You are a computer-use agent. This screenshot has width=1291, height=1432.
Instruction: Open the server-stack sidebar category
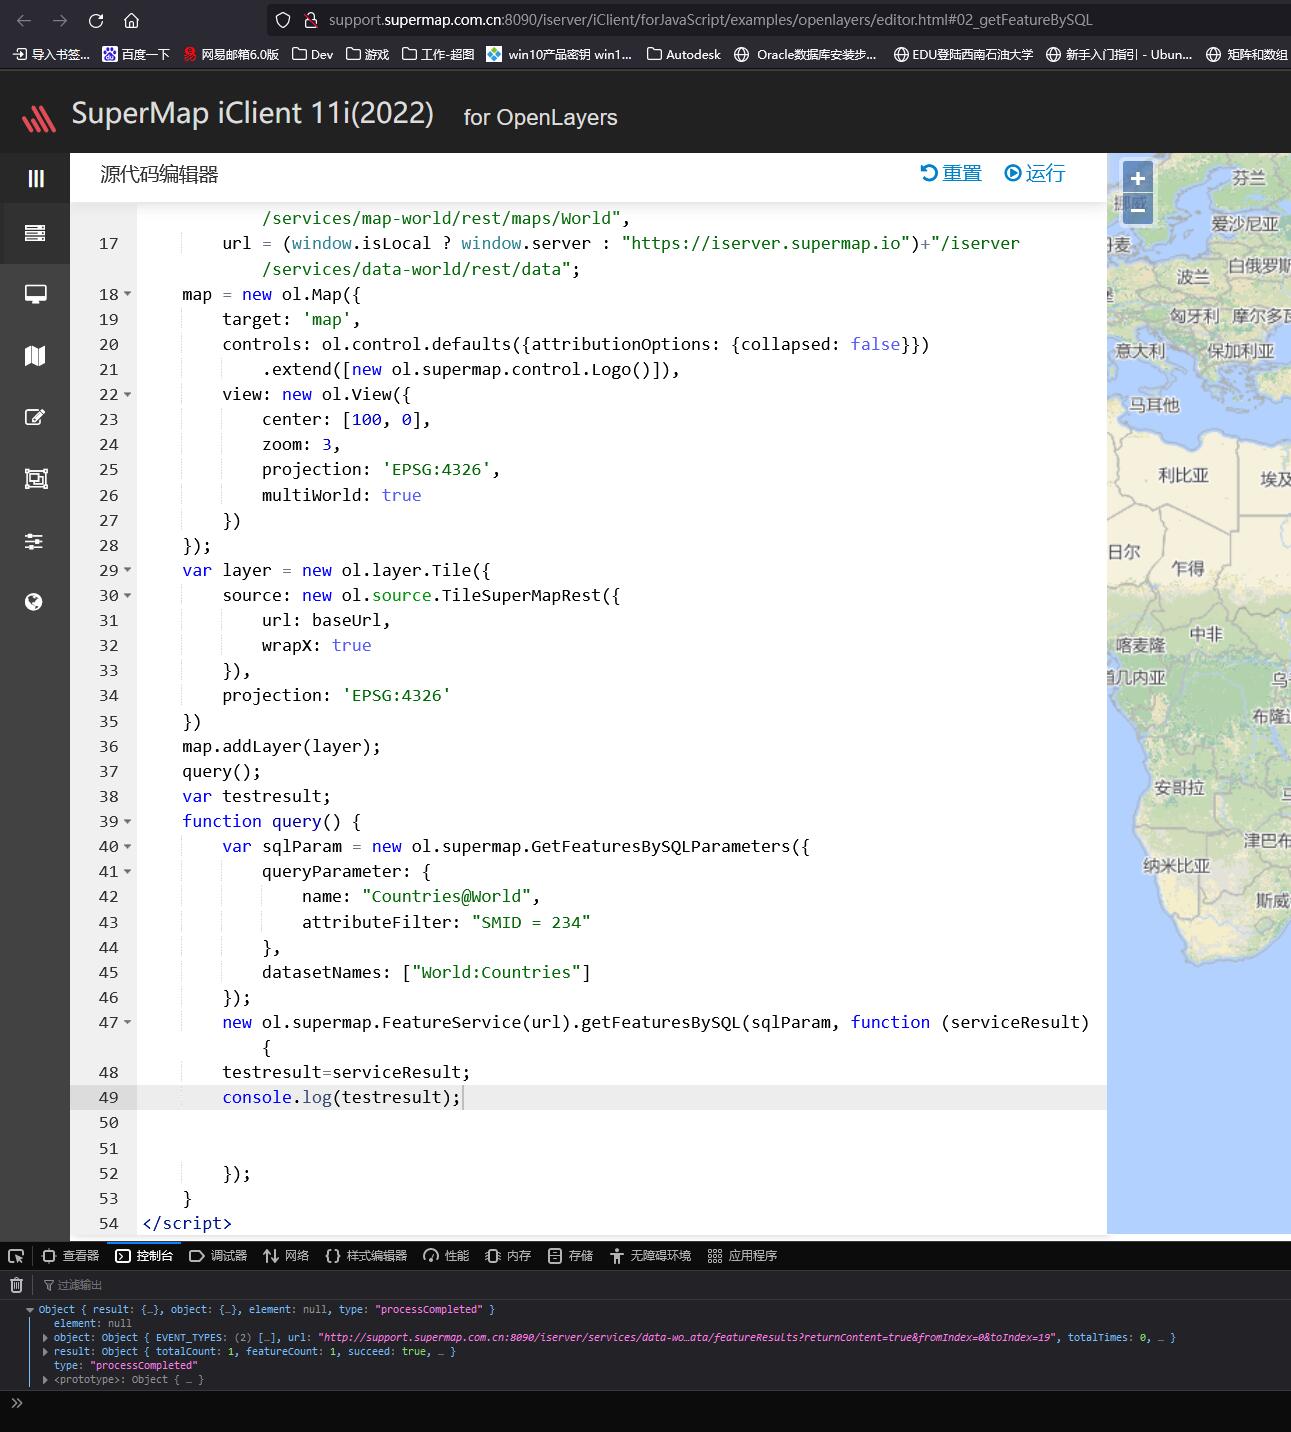pos(35,233)
